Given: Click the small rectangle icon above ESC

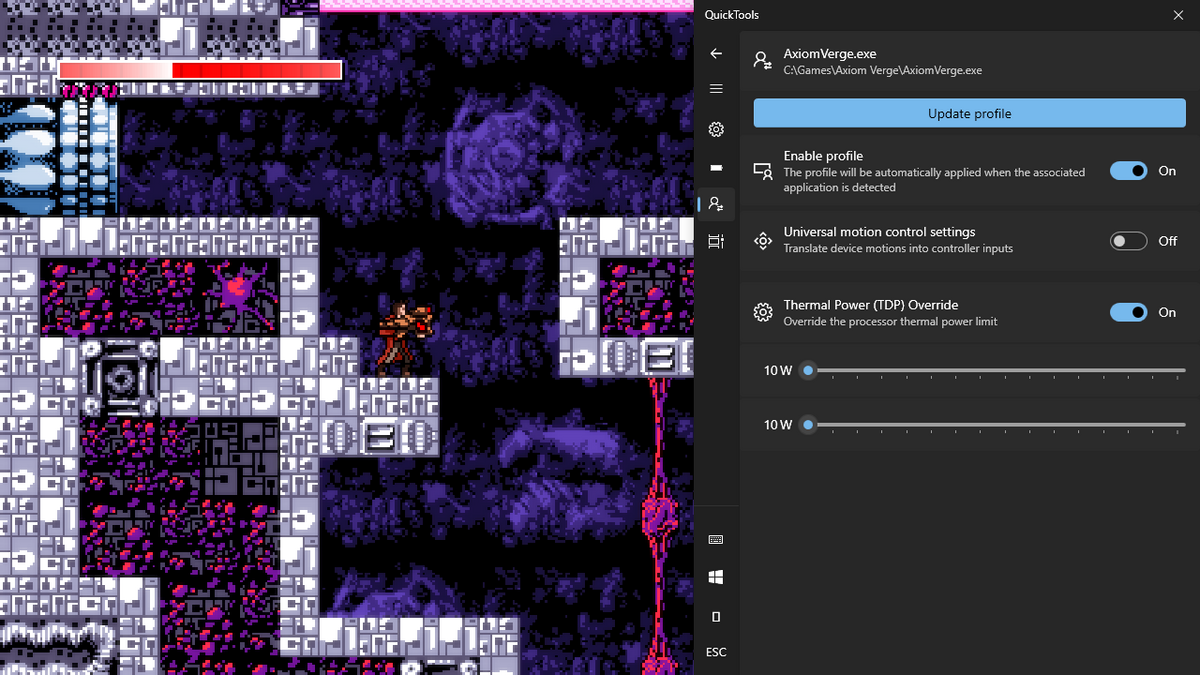Looking at the screenshot, I should tap(716, 617).
